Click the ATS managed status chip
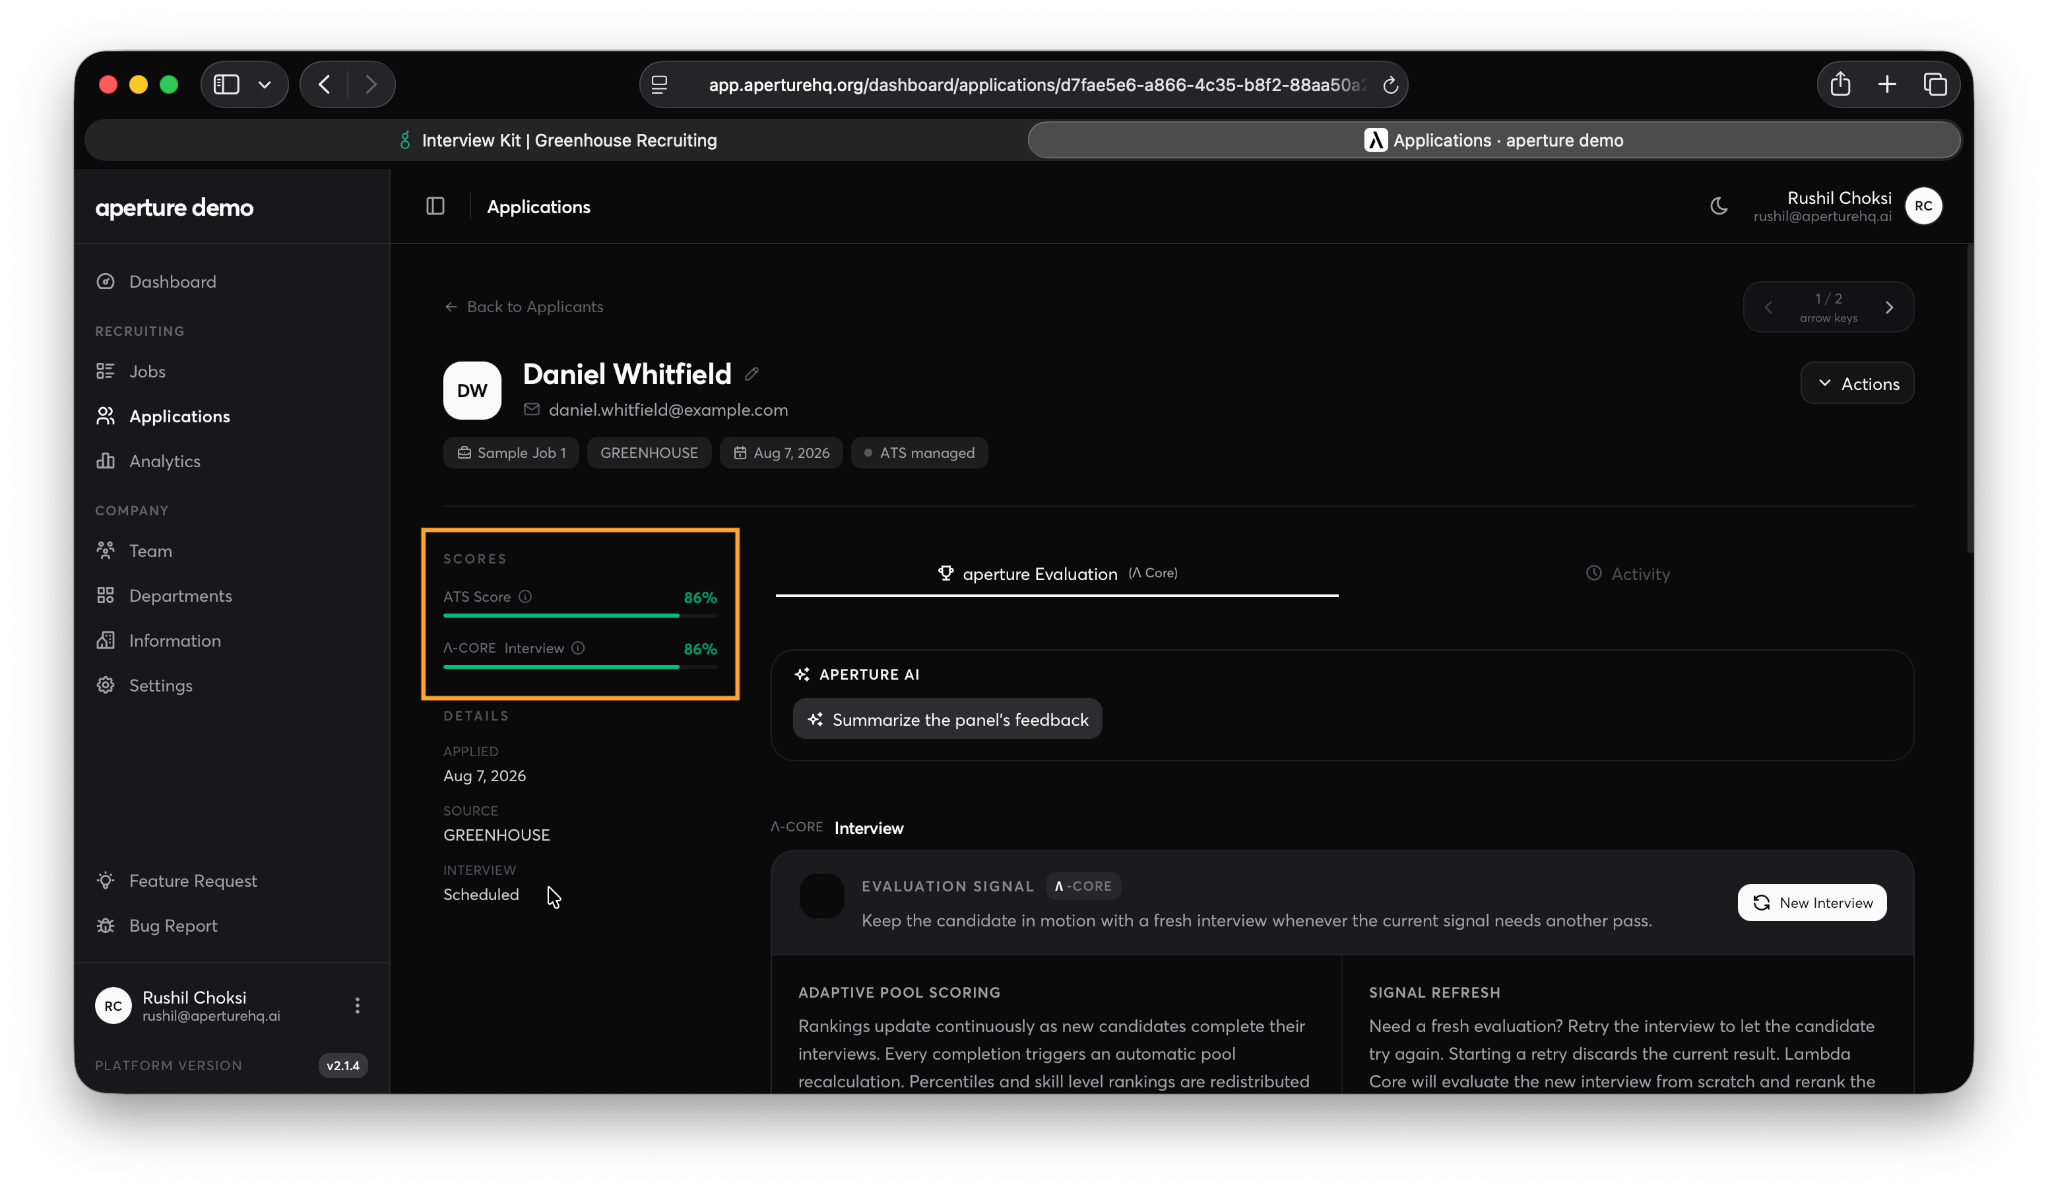 pos(919,453)
